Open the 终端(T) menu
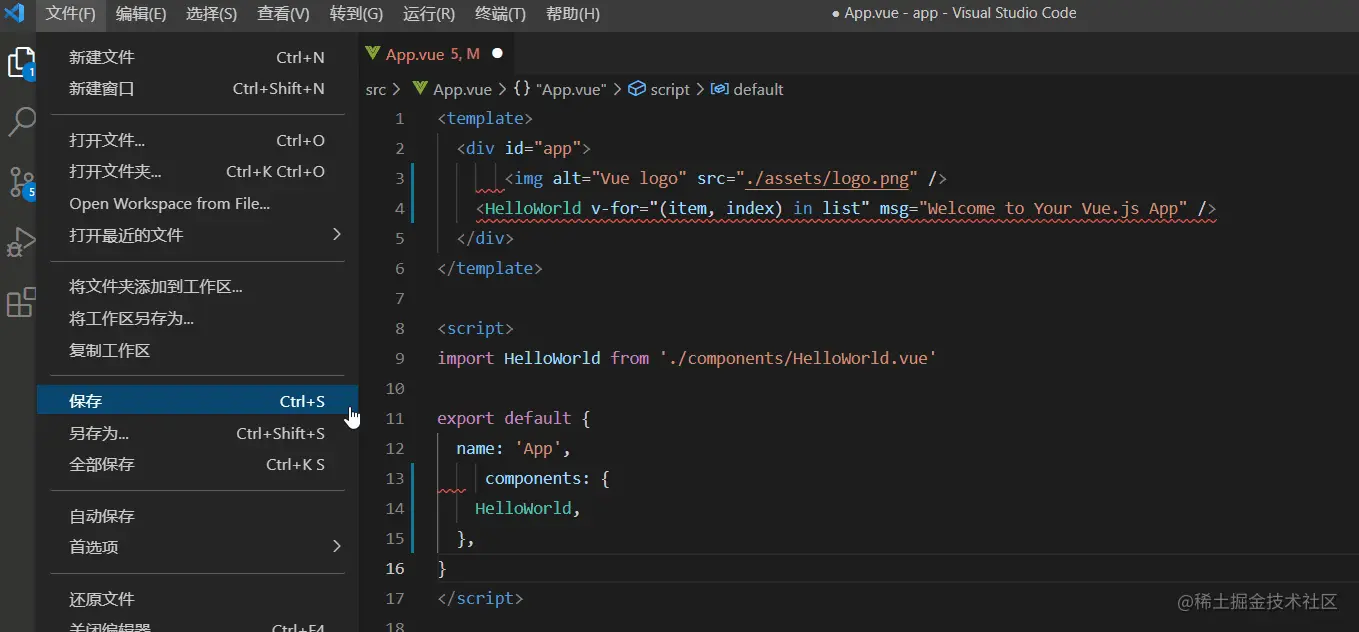 (500, 13)
